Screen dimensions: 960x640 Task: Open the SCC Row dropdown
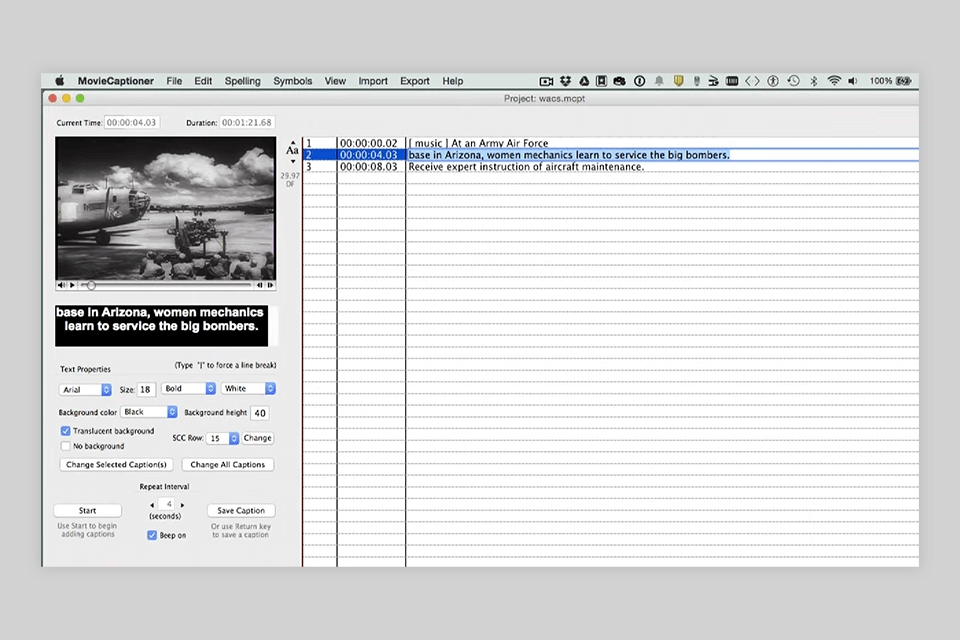point(222,438)
